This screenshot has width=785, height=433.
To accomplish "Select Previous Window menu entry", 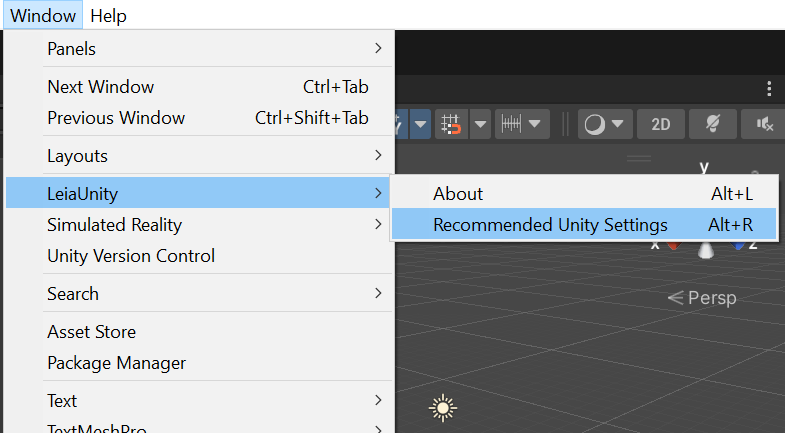I will click(199, 118).
